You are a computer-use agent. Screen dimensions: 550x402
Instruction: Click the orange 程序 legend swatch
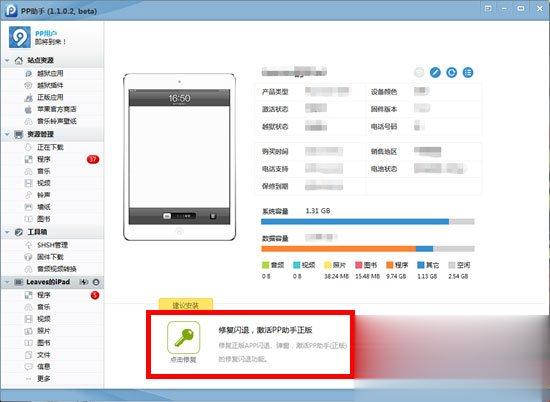click(x=390, y=265)
